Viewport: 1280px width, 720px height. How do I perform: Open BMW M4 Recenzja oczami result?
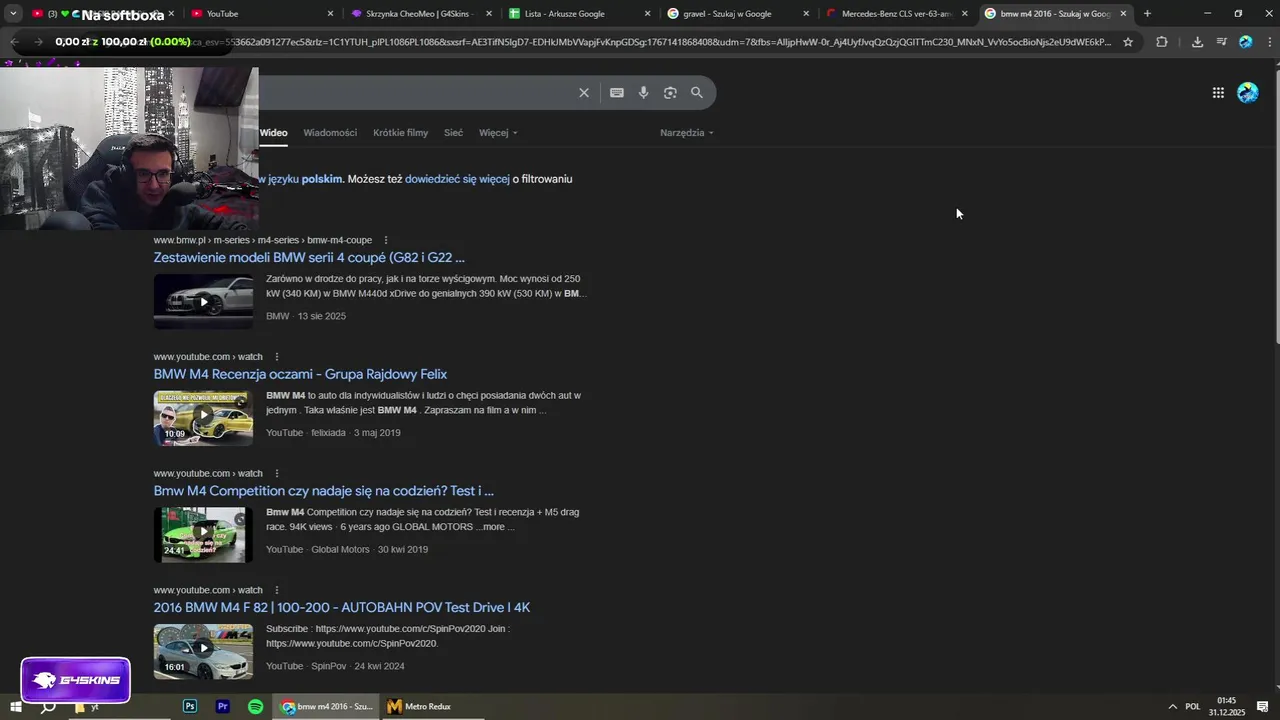click(300, 374)
